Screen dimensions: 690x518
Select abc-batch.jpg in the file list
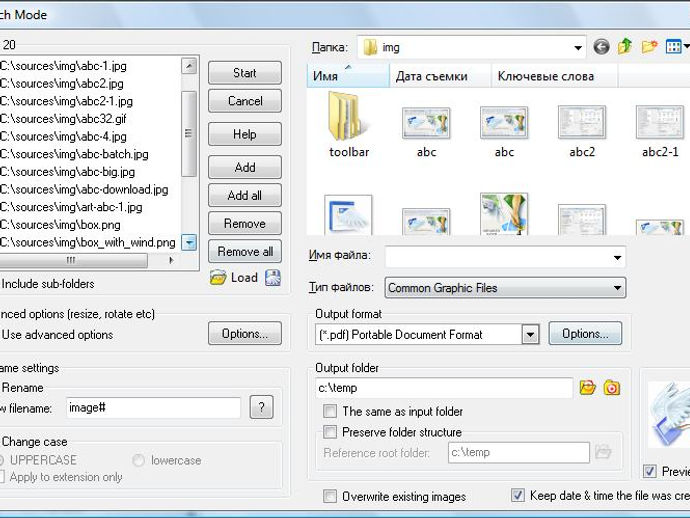tap(74, 154)
